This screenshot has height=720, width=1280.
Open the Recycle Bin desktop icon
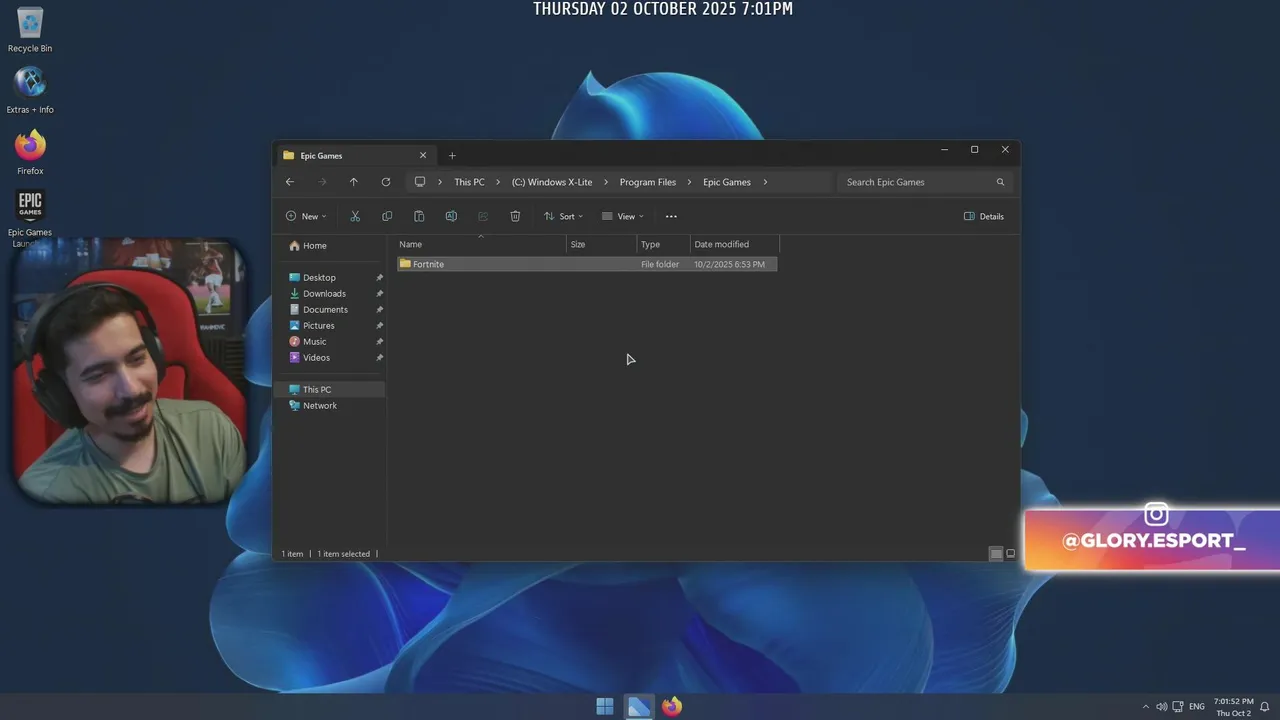30,30
